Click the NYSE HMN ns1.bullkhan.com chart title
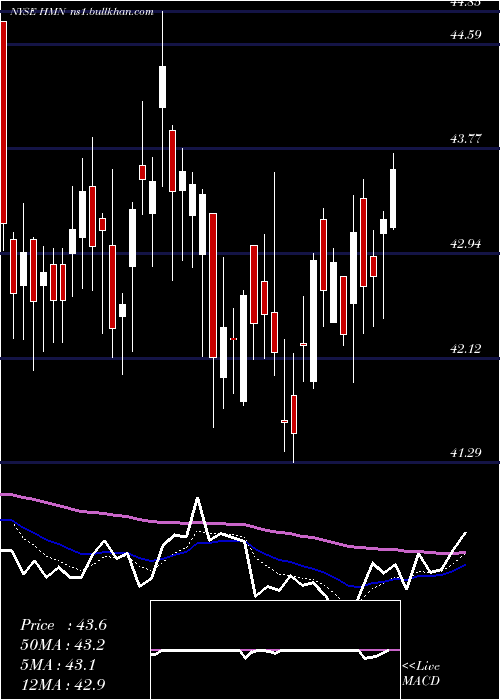 (82, 12)
